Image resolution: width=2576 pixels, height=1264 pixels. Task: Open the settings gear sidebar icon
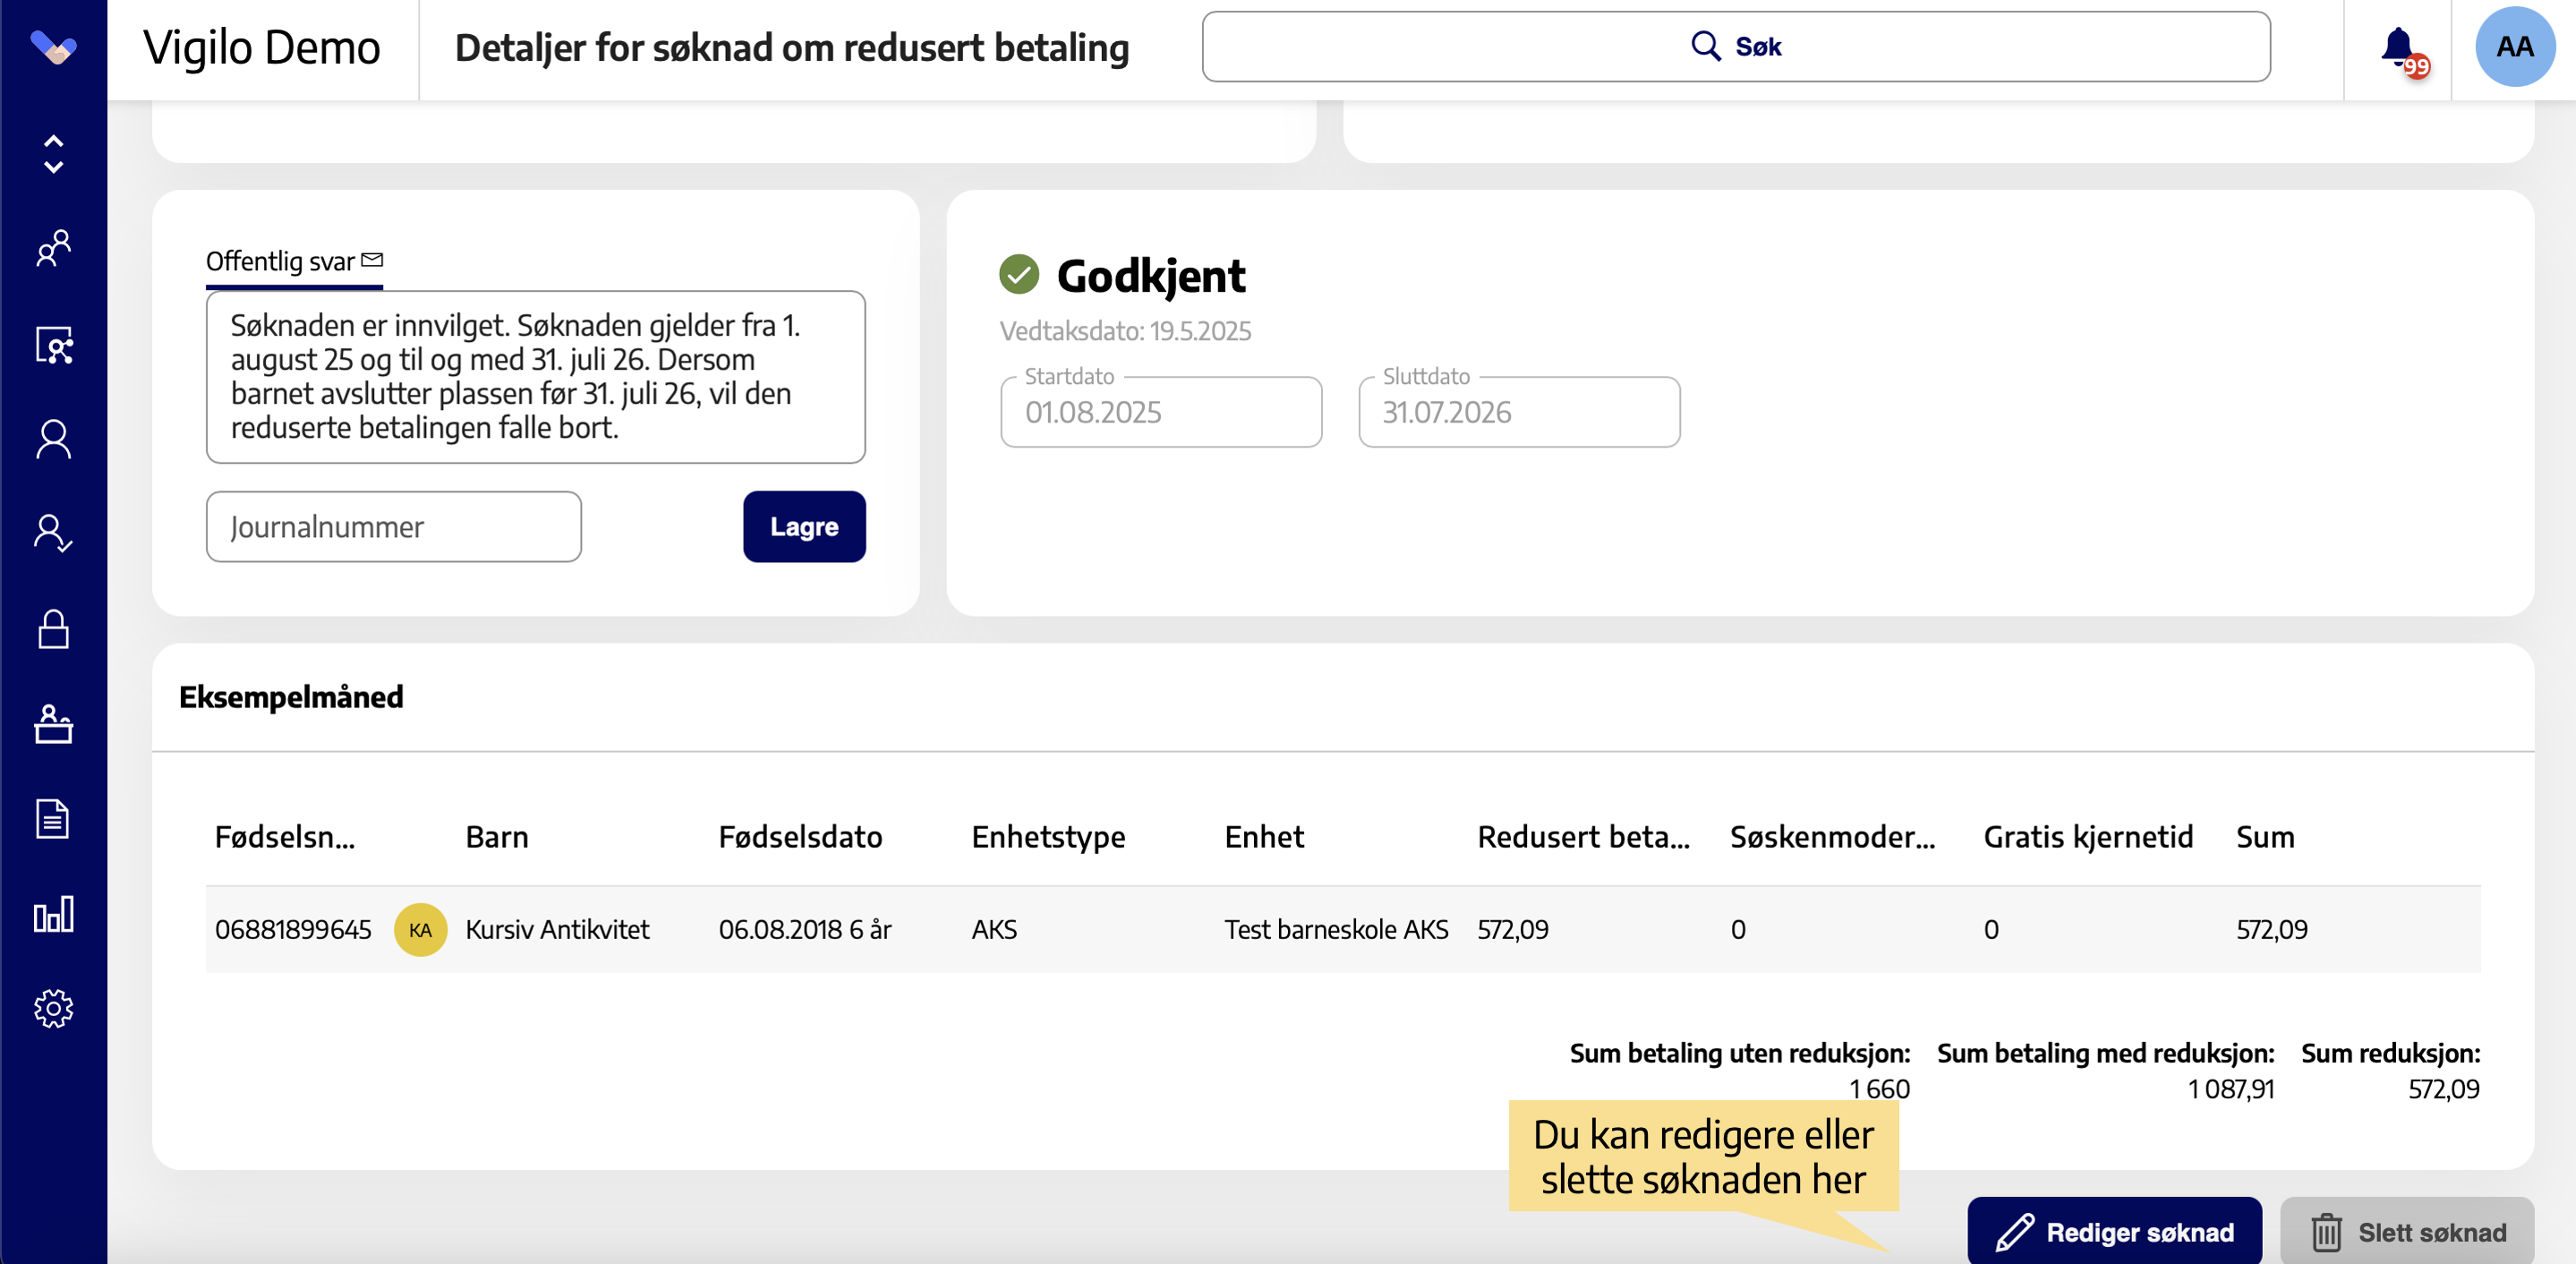point(54,1009)
